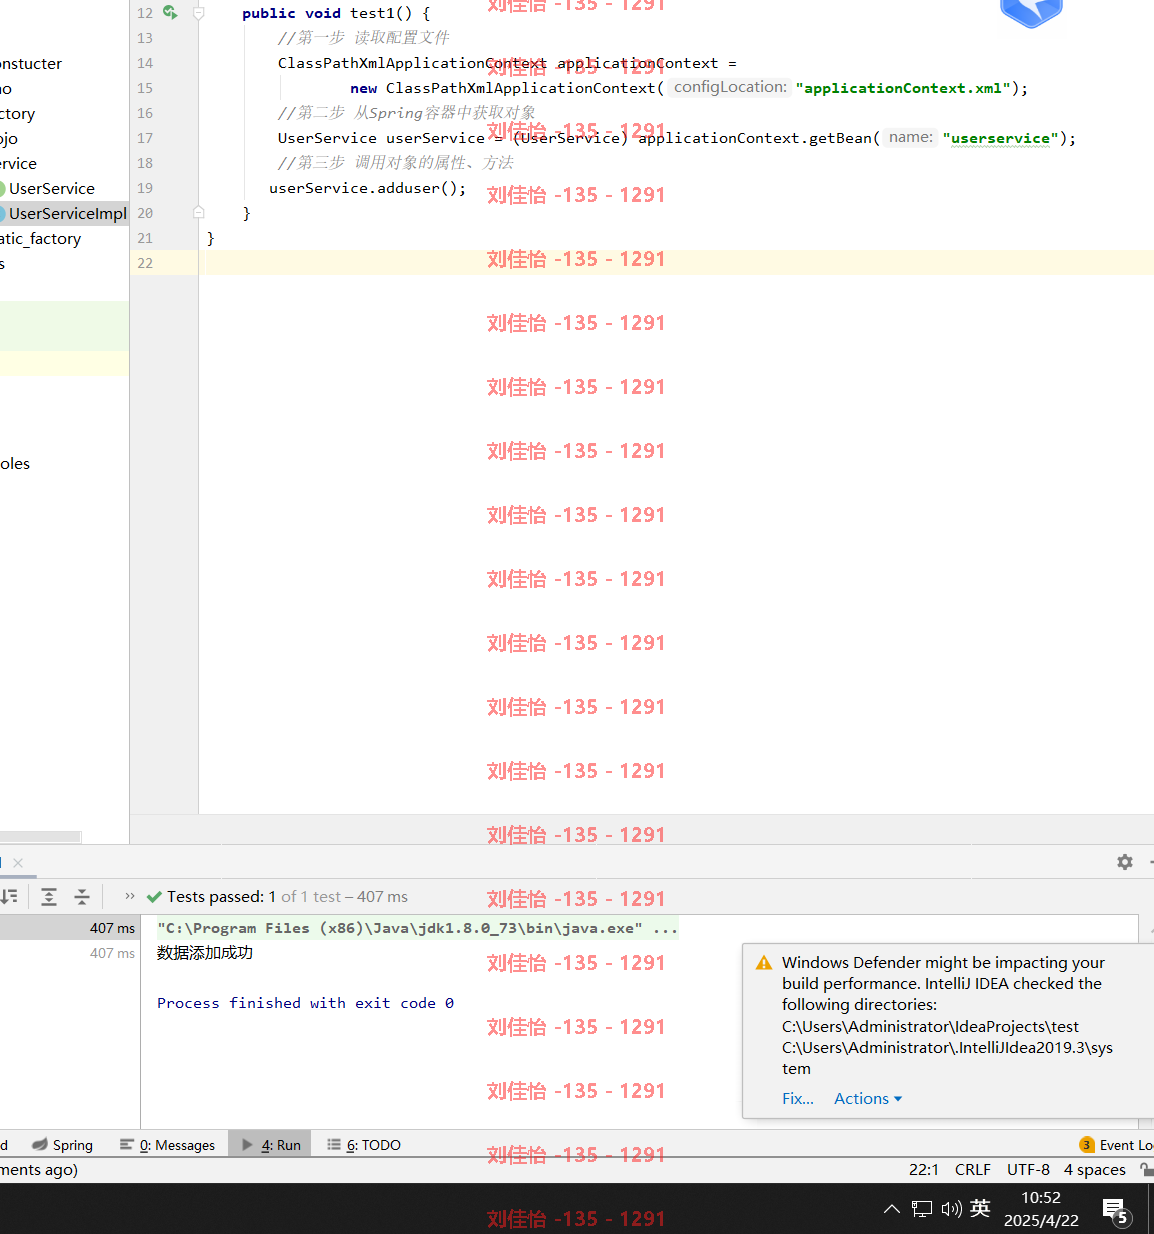Click line number 19 in the gutter
Viewport: 1154px width, 1234px height.
(145, 188)
